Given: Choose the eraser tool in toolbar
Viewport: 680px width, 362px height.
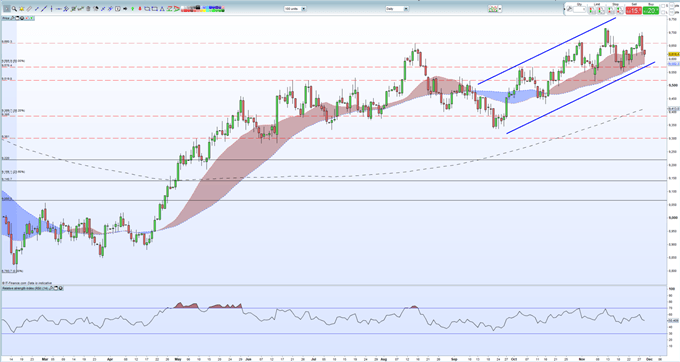Looking at the screenshot, I should click(29, 9).
